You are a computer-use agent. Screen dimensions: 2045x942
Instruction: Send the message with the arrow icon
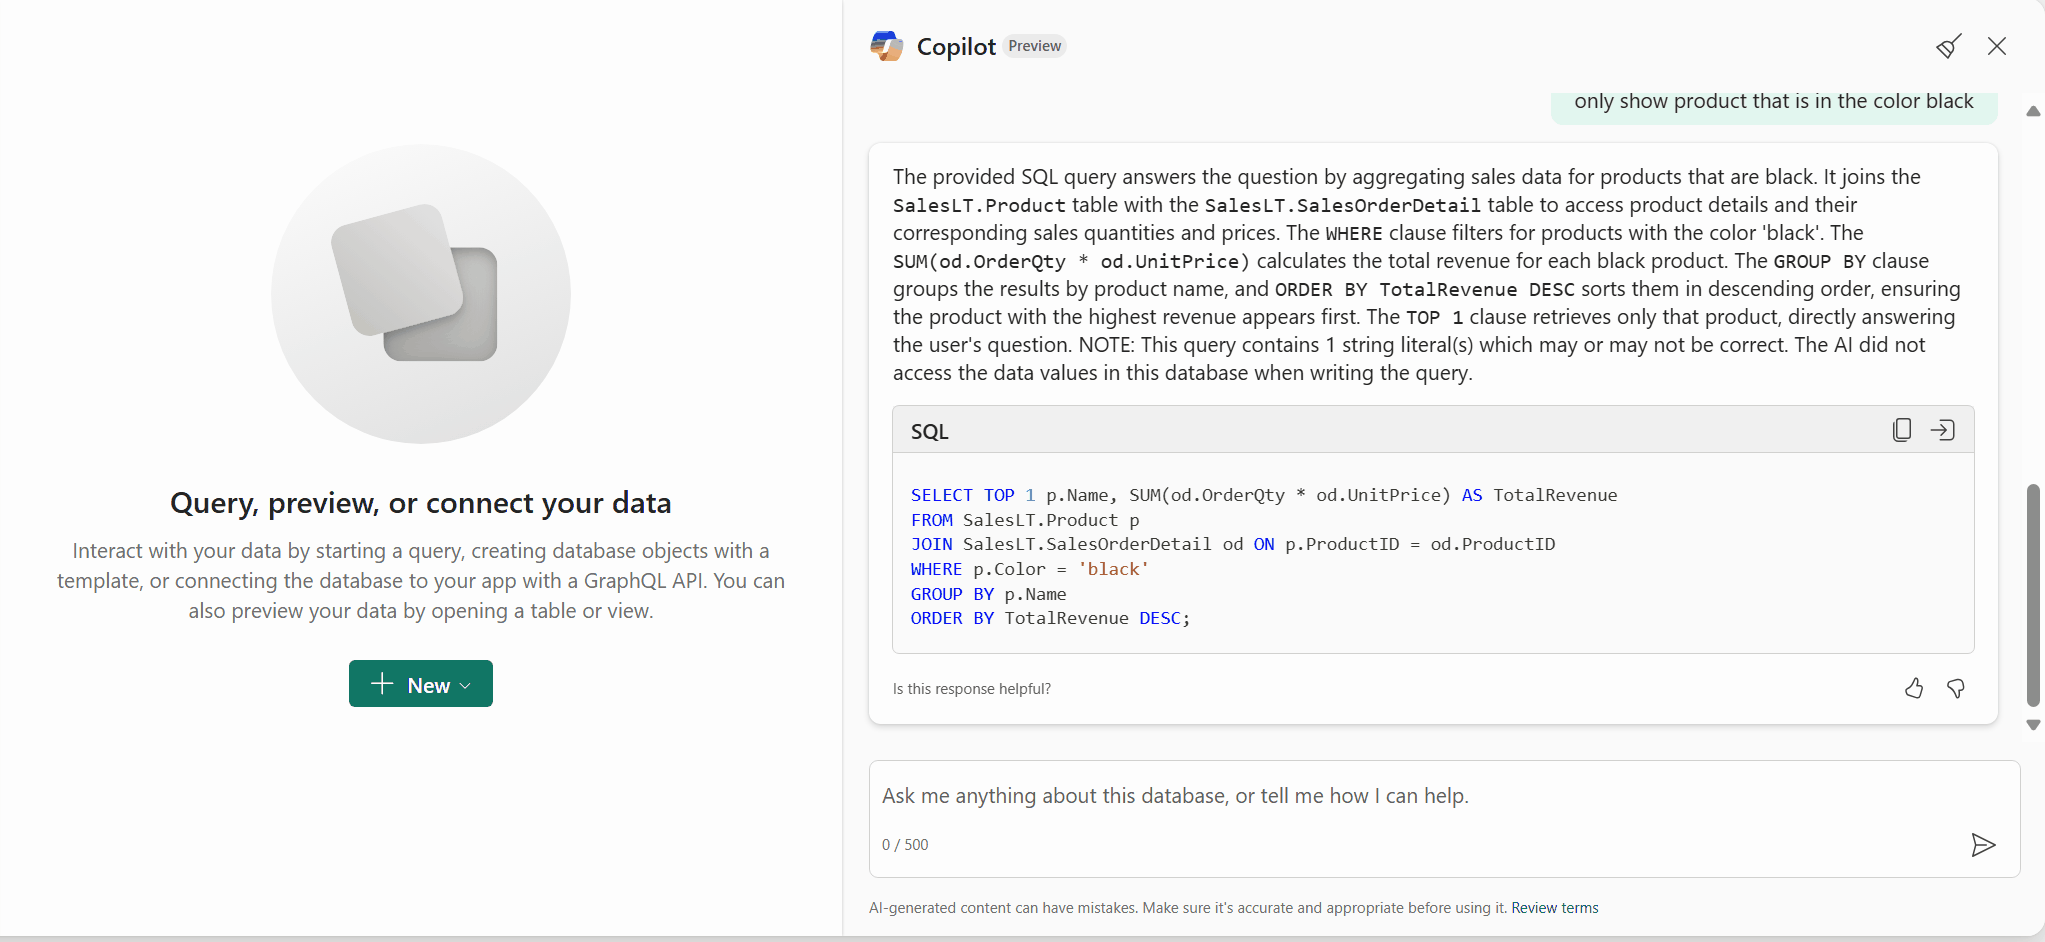(x=1983, y=845)
